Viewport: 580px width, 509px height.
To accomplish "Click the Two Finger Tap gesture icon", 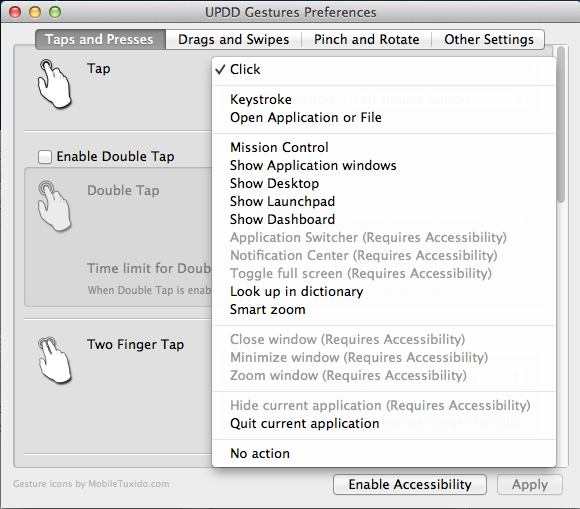I will click(x=54, y=359).
